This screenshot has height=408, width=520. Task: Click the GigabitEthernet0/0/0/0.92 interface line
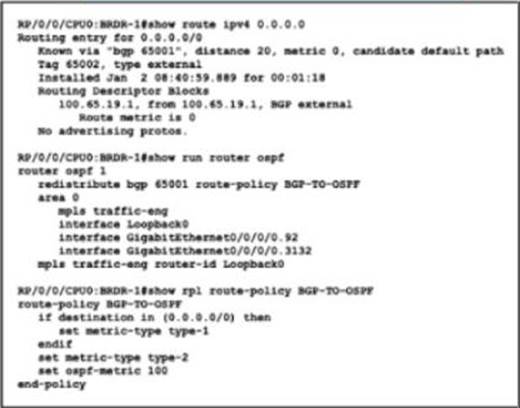tap(178, 238)
